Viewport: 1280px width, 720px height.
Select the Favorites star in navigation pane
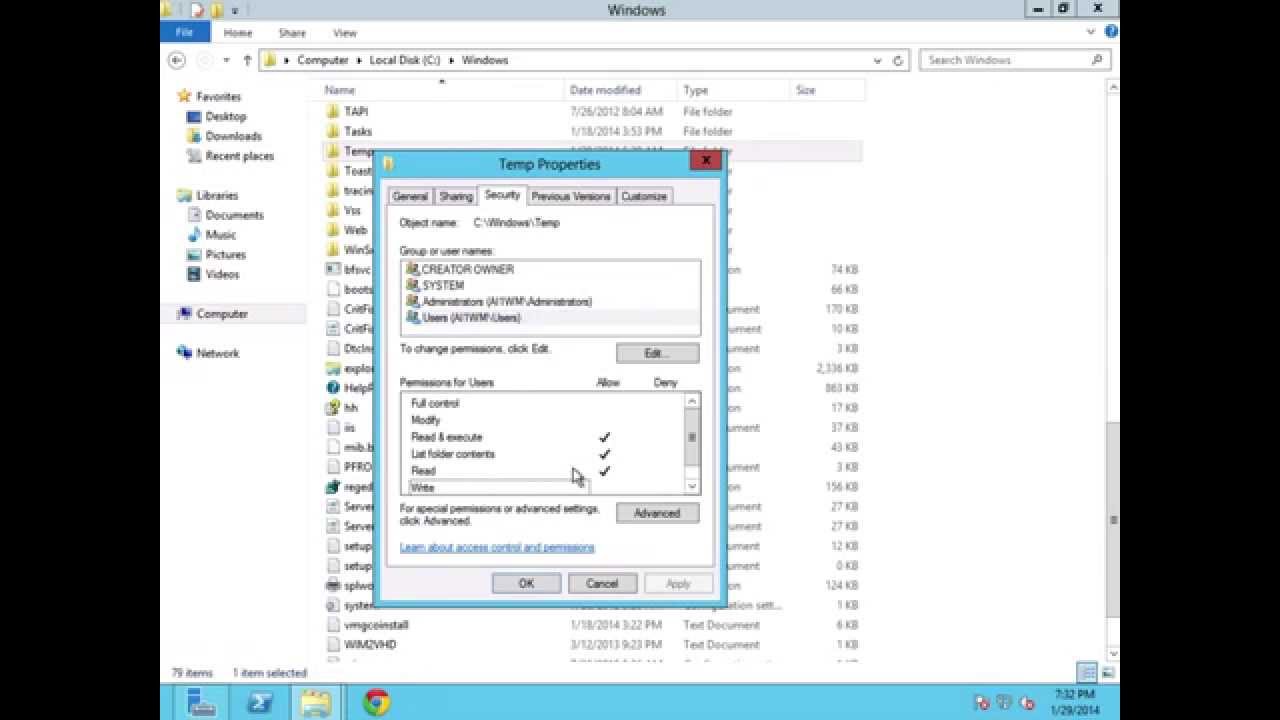coord(184,96)
